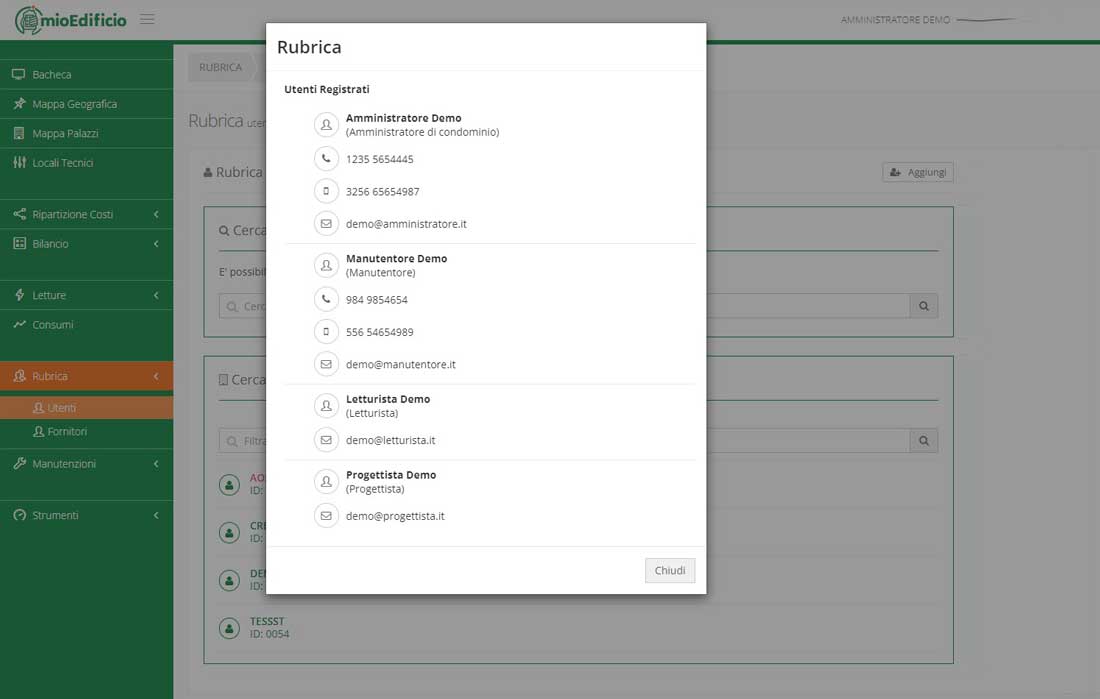Click mobile icon next to 3256 65654987
Viewport: 1100px width, 699px height.
click(326, 191)
